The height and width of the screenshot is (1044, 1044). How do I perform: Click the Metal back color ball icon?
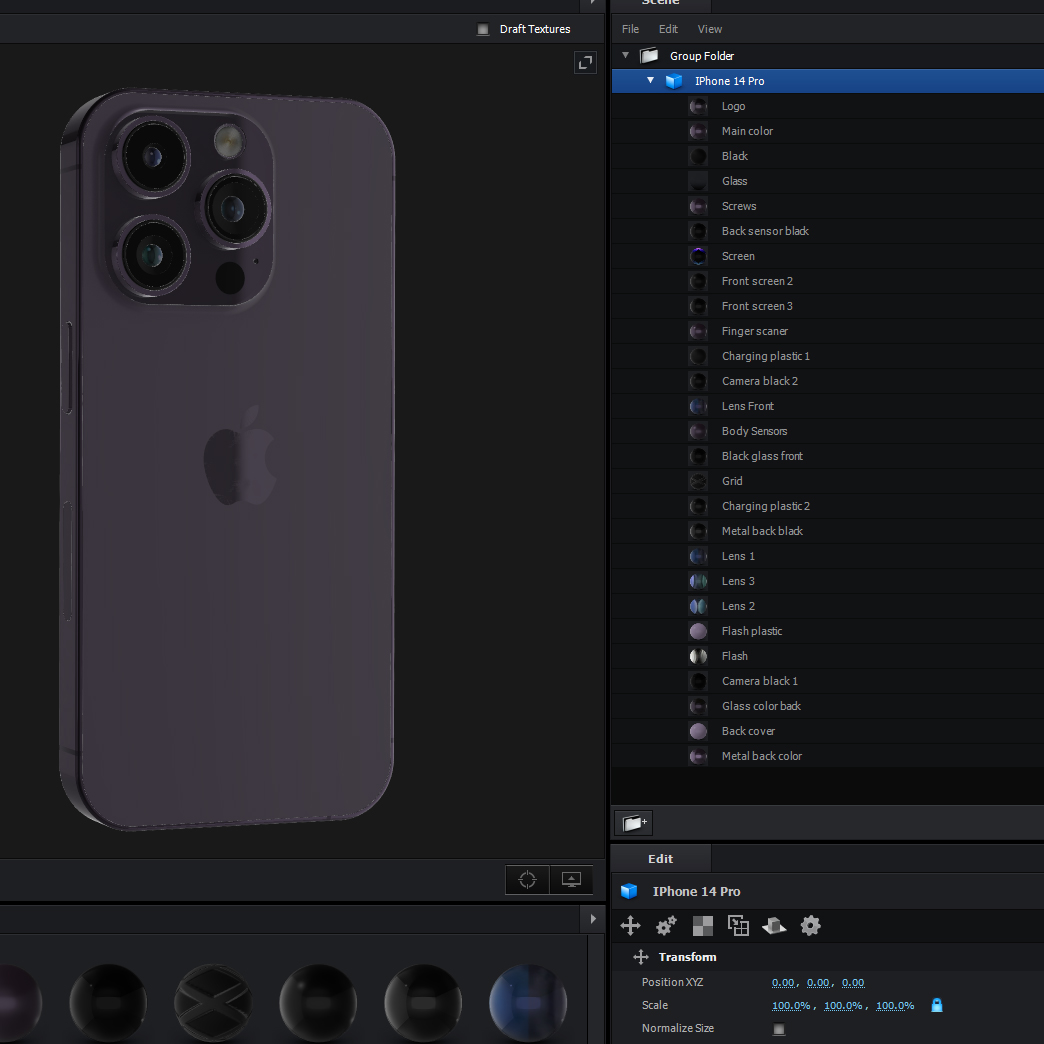point(698,756)
